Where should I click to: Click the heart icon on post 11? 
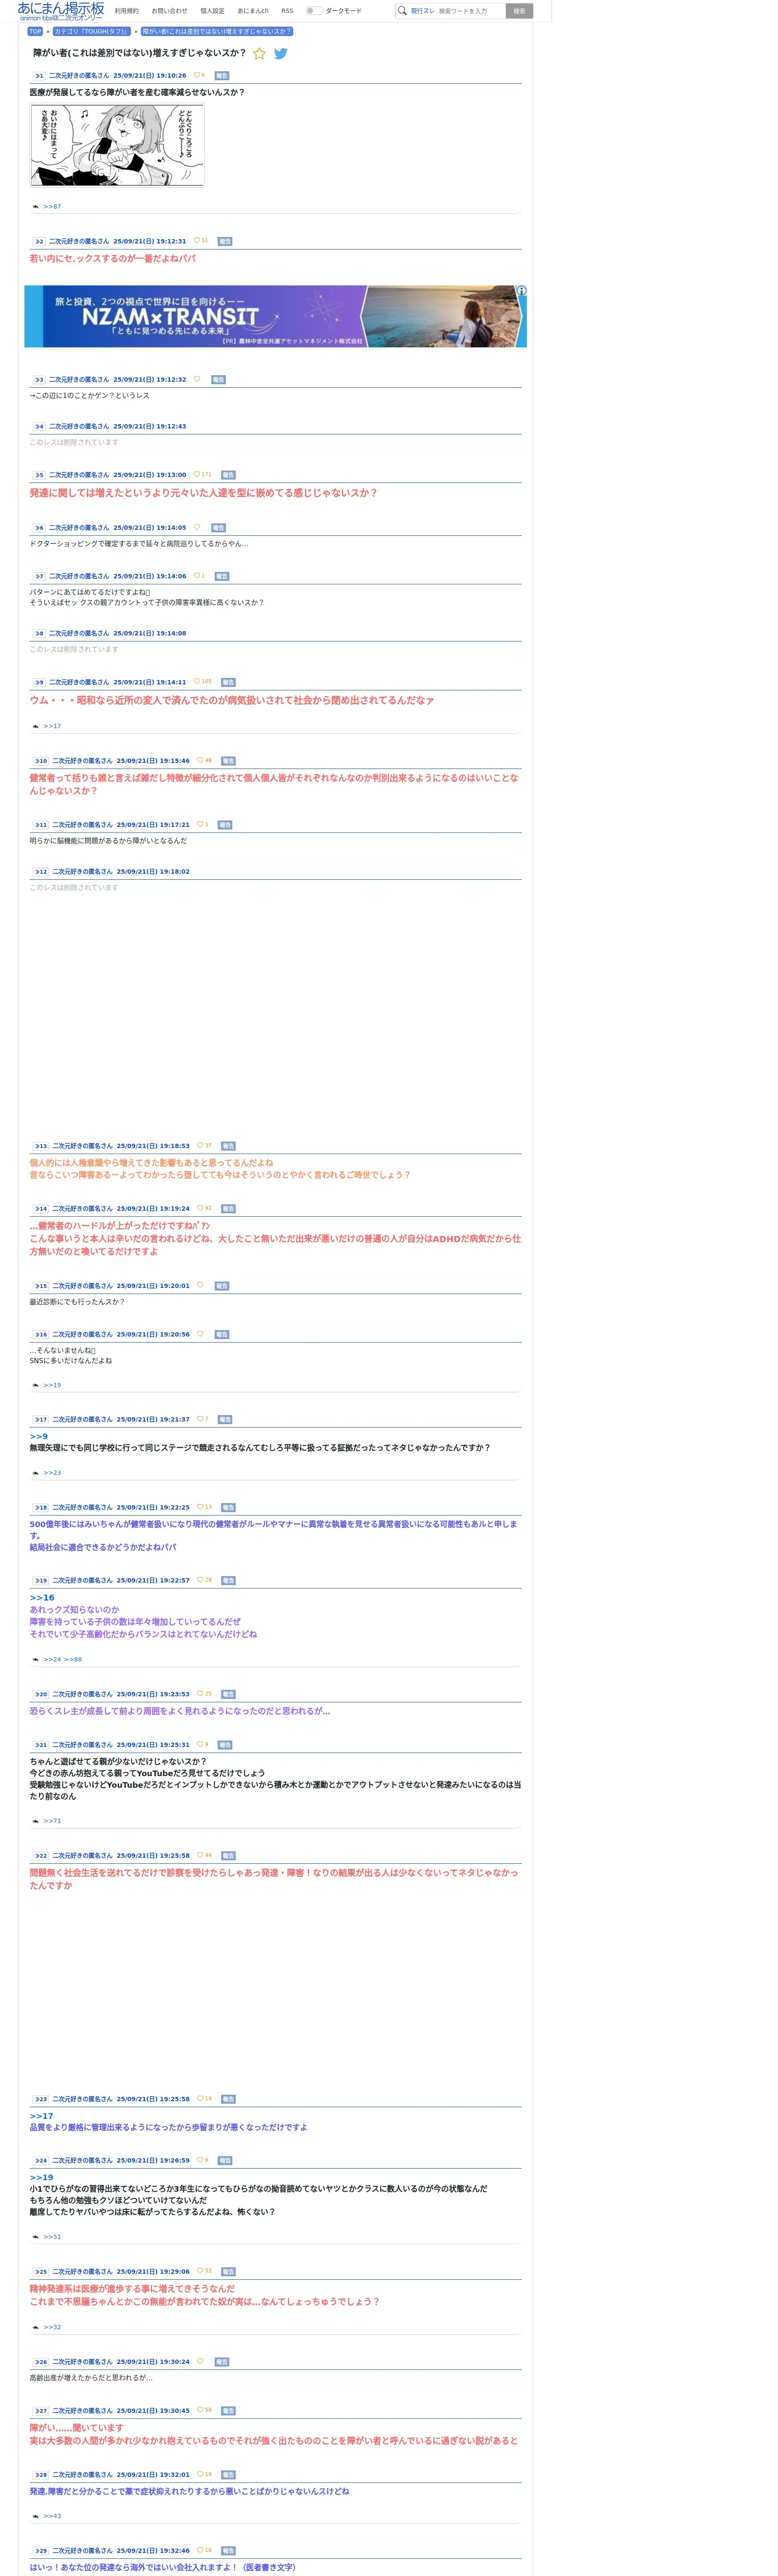200,824
